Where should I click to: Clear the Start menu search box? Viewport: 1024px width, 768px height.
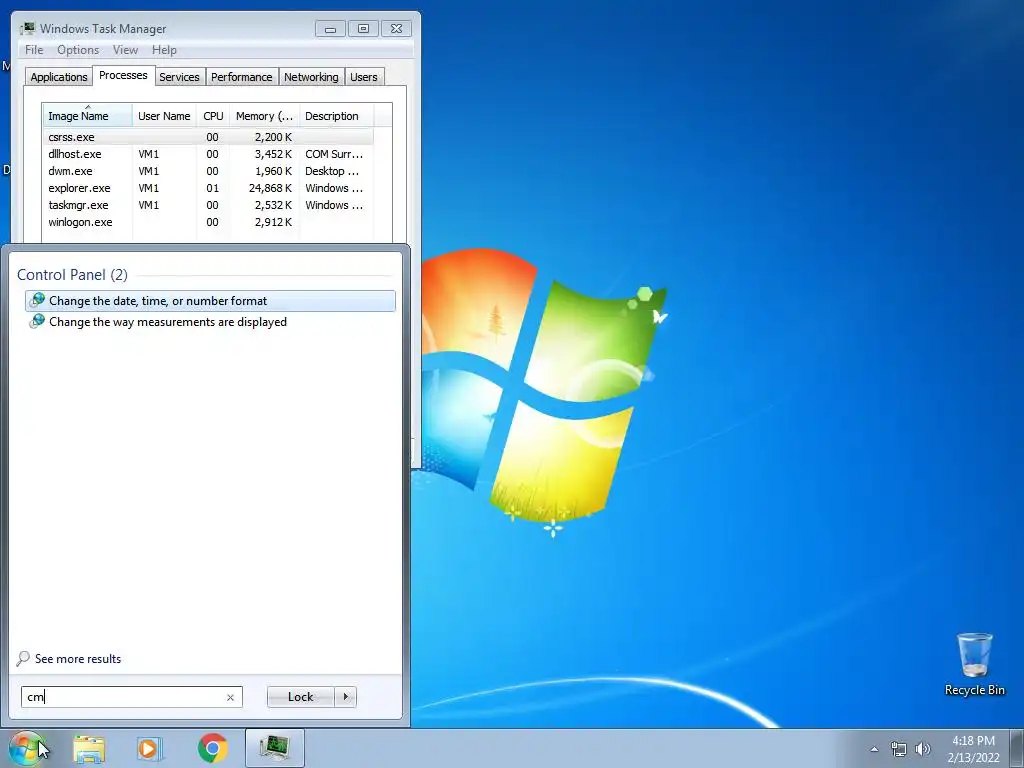pyautogui.click(x=230, y=697)
